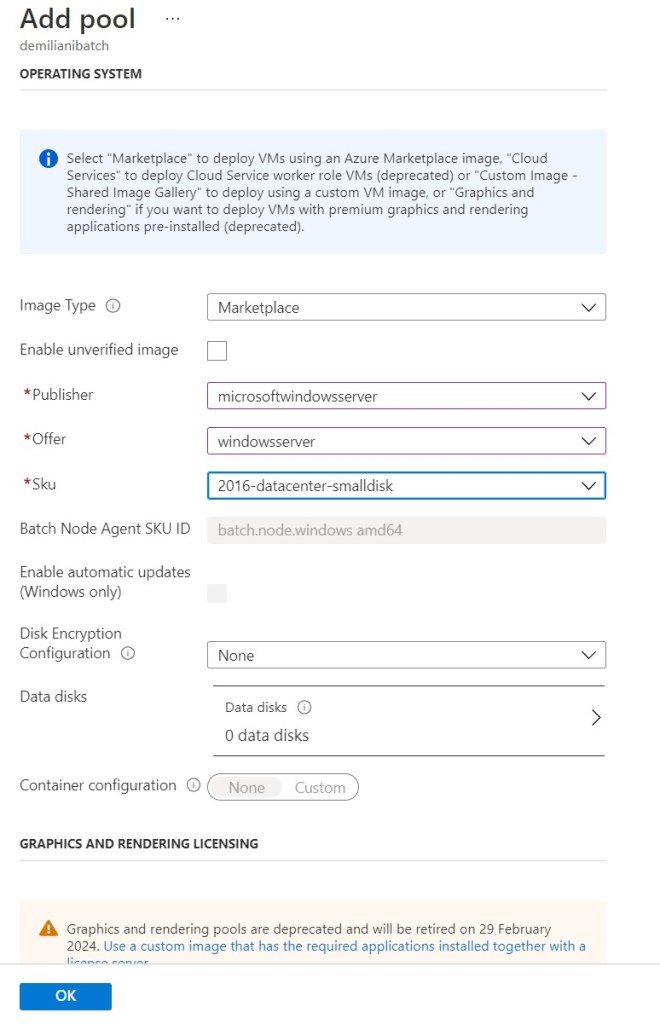Viewport: 660px width, 1024px height.
Task: Click the Disk Encryption Configuration info icon
Action: 127,654
